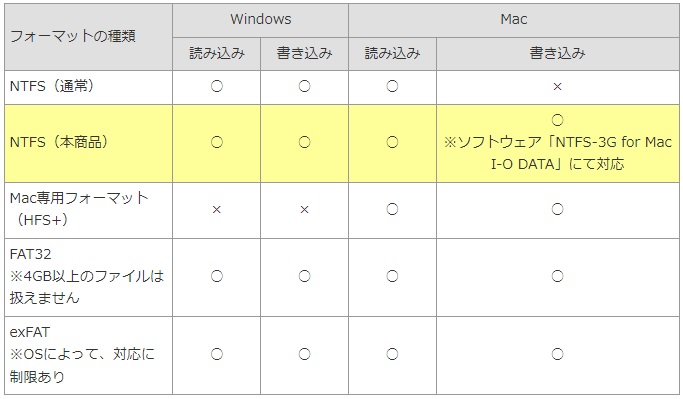
Task: Click the 読み込み subheader under Windows
Action: point(217,53)
